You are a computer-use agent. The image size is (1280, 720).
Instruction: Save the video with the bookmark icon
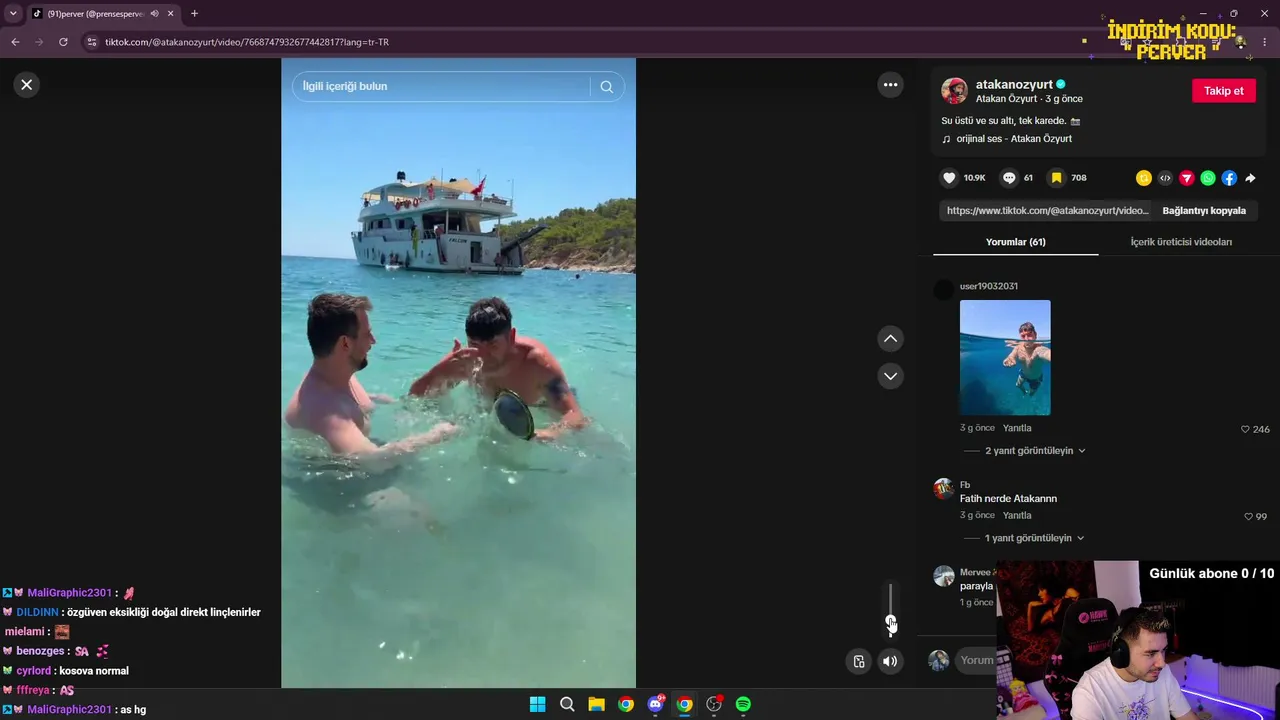(x=1056, y=178)
